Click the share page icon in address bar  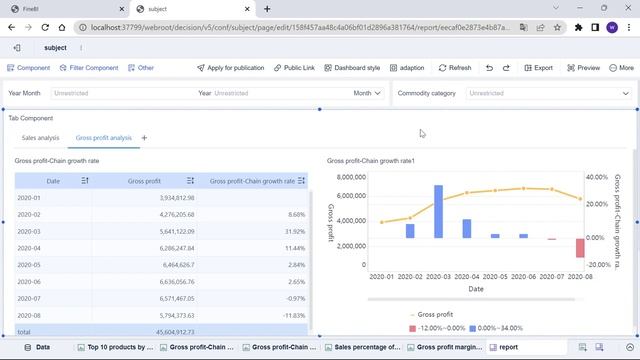coord(540,27)
